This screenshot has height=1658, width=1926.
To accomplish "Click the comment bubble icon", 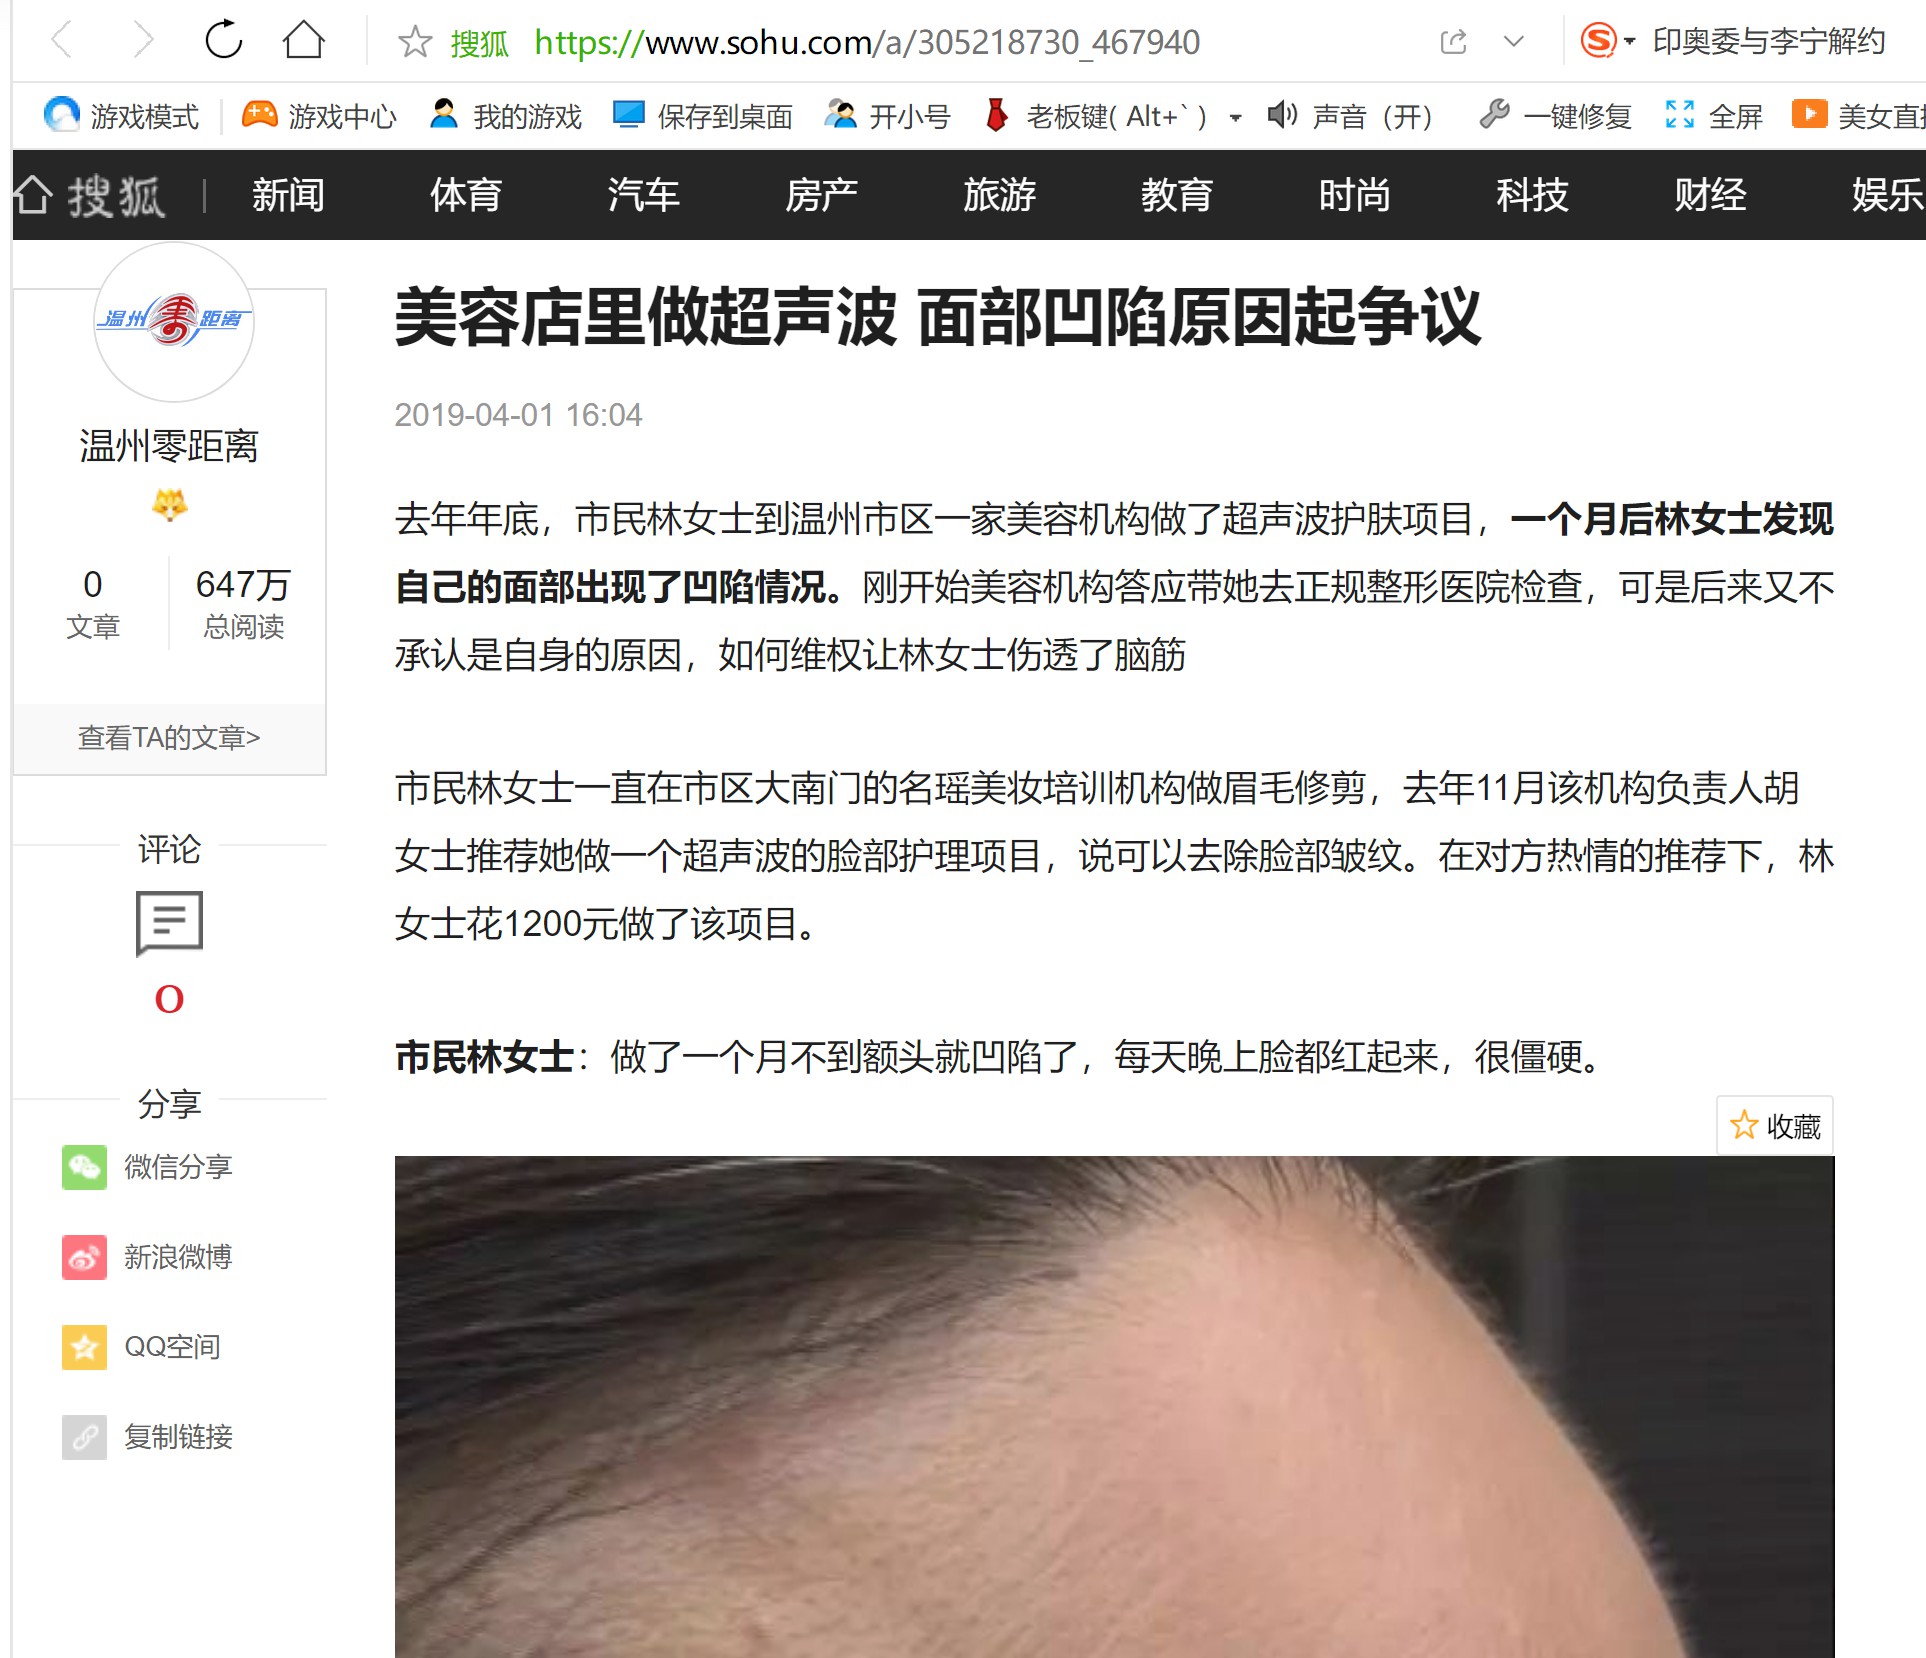I will coord(169,923).
